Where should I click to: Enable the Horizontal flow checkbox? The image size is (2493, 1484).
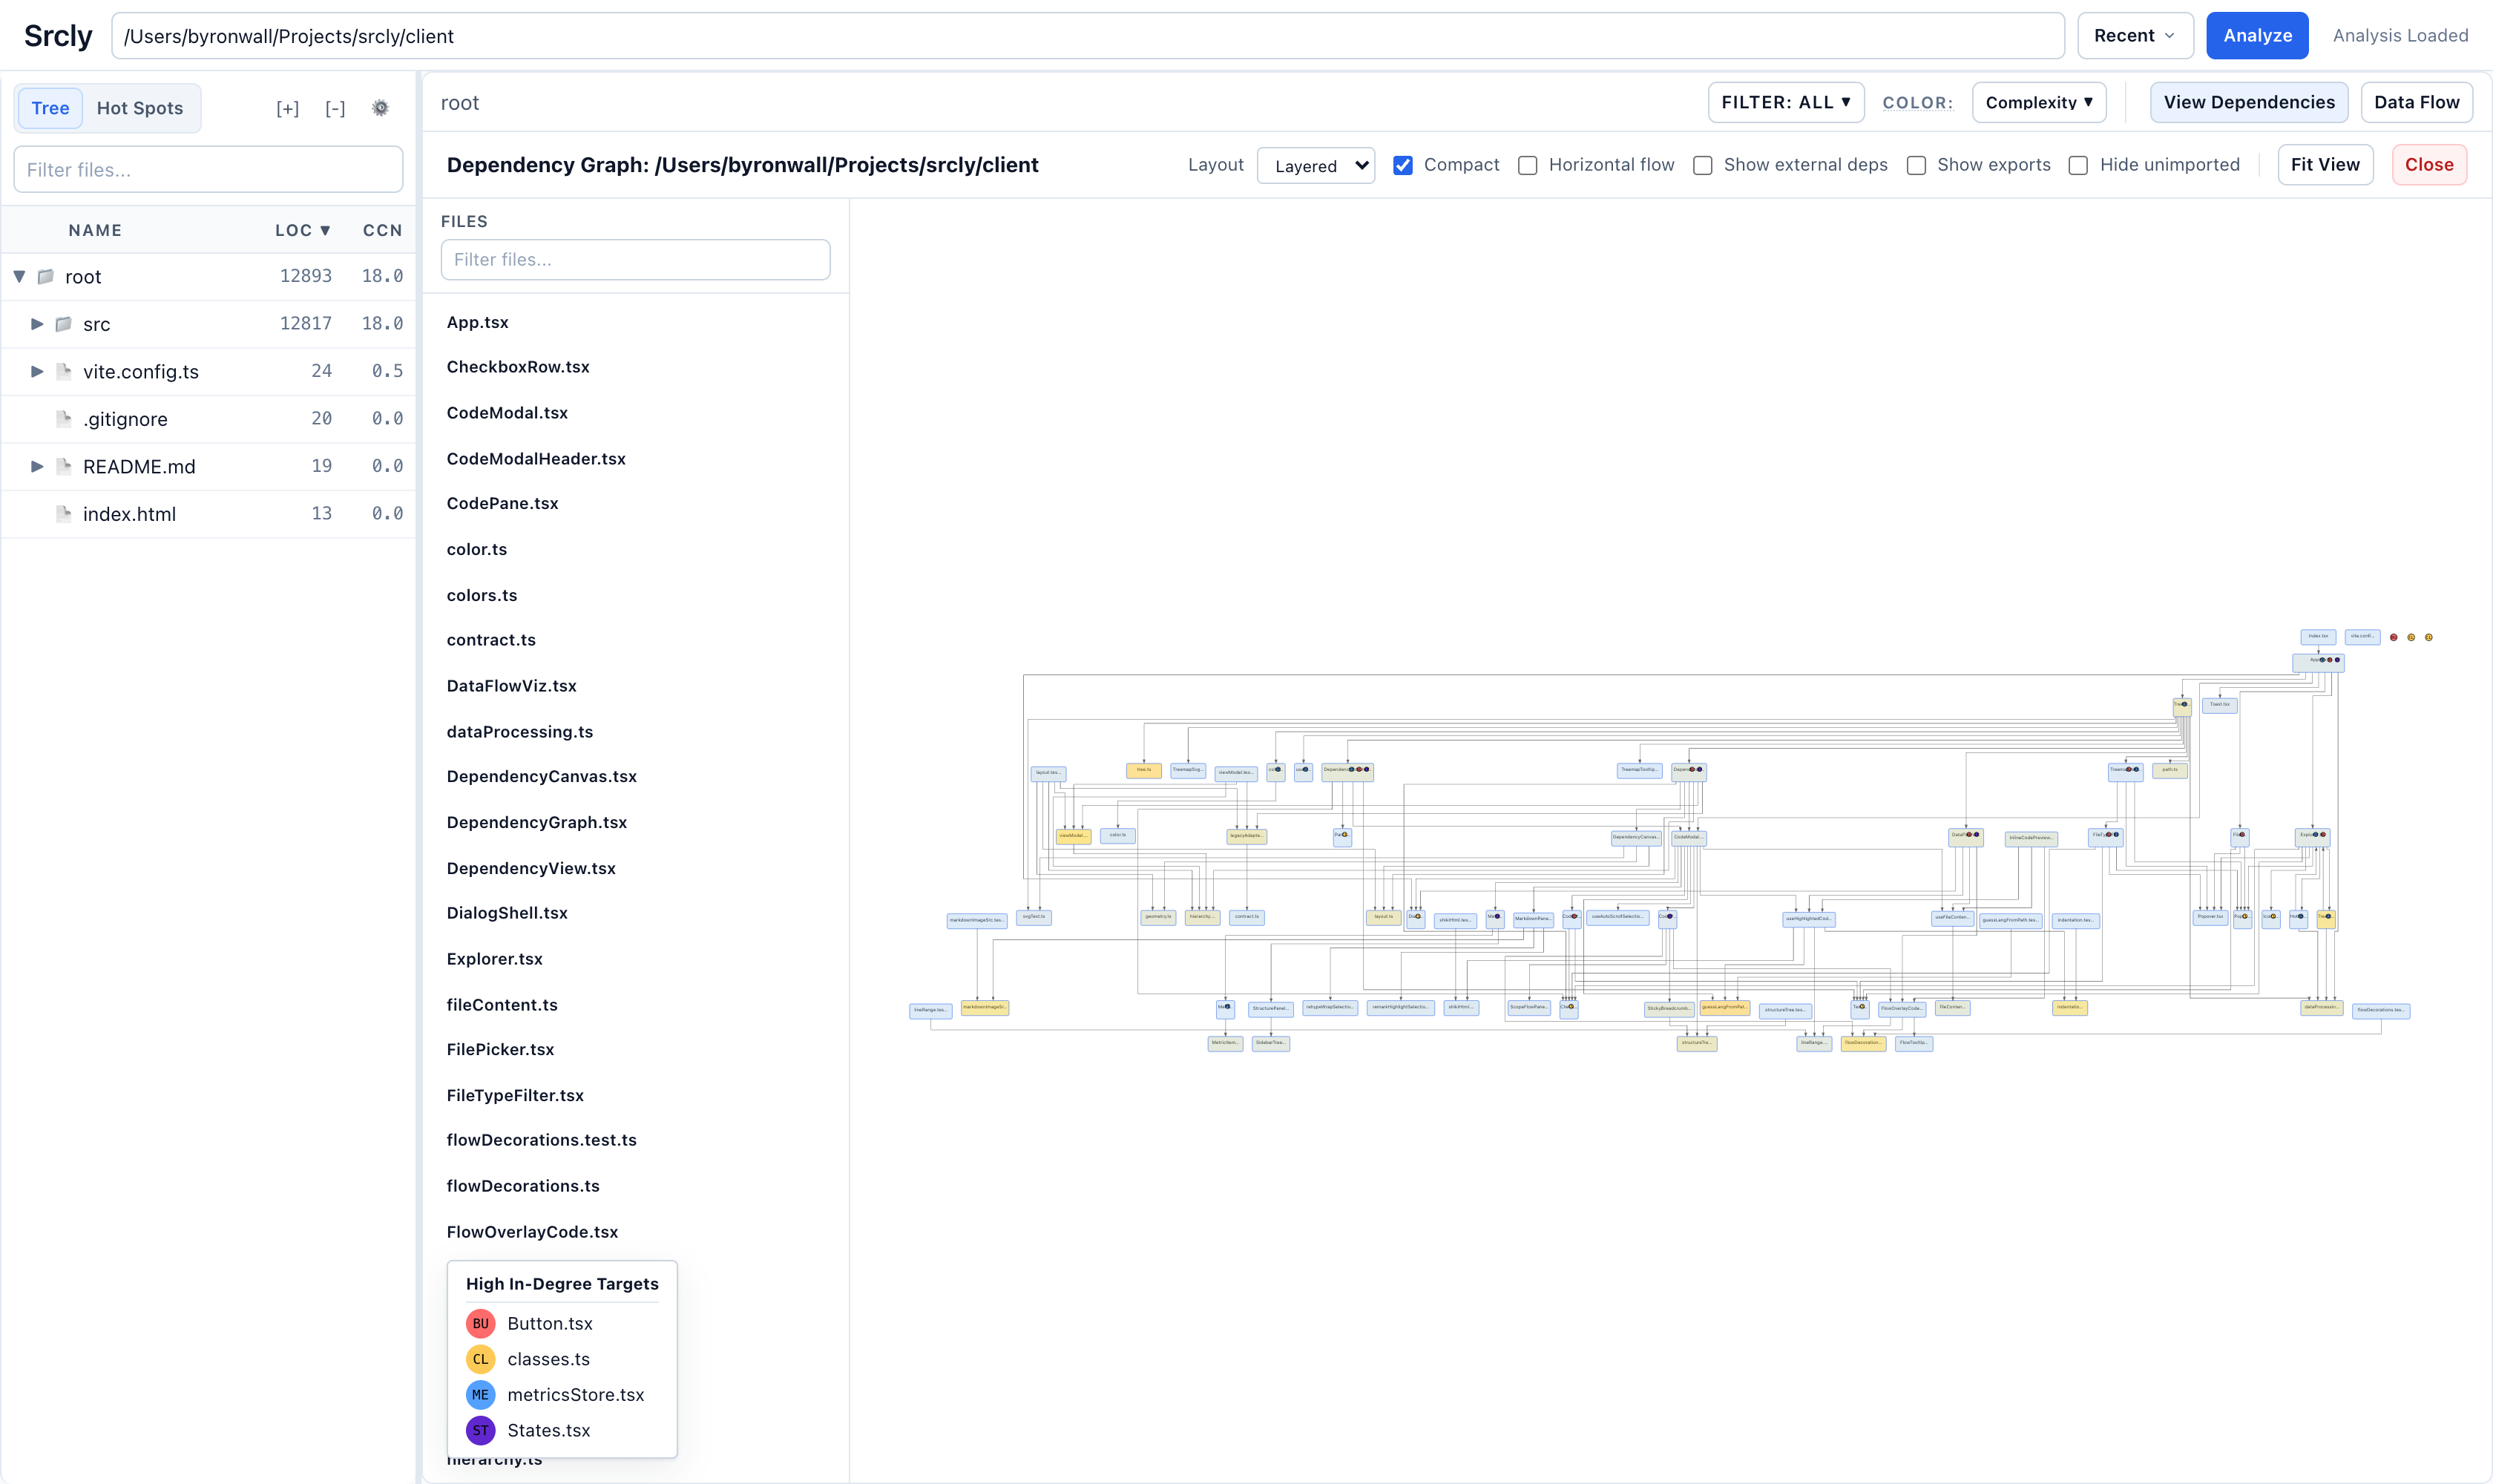[x=1528, y=165]
